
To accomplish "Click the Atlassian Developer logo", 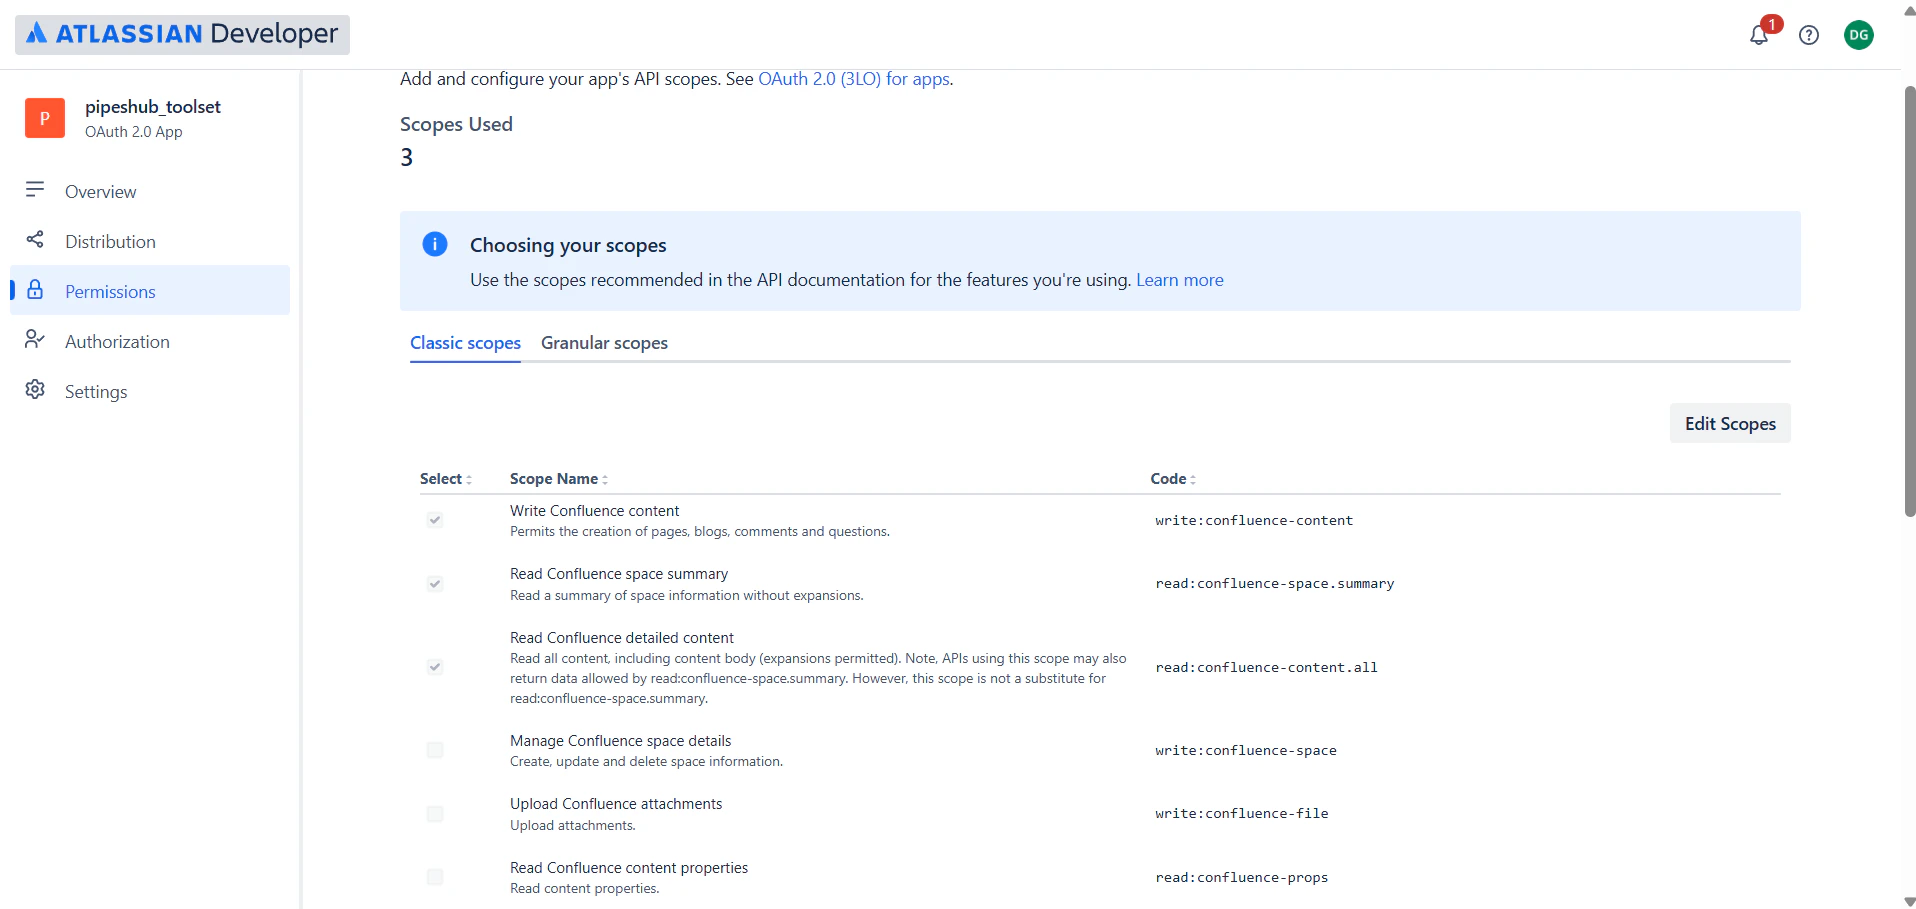I will coord(182,34).
